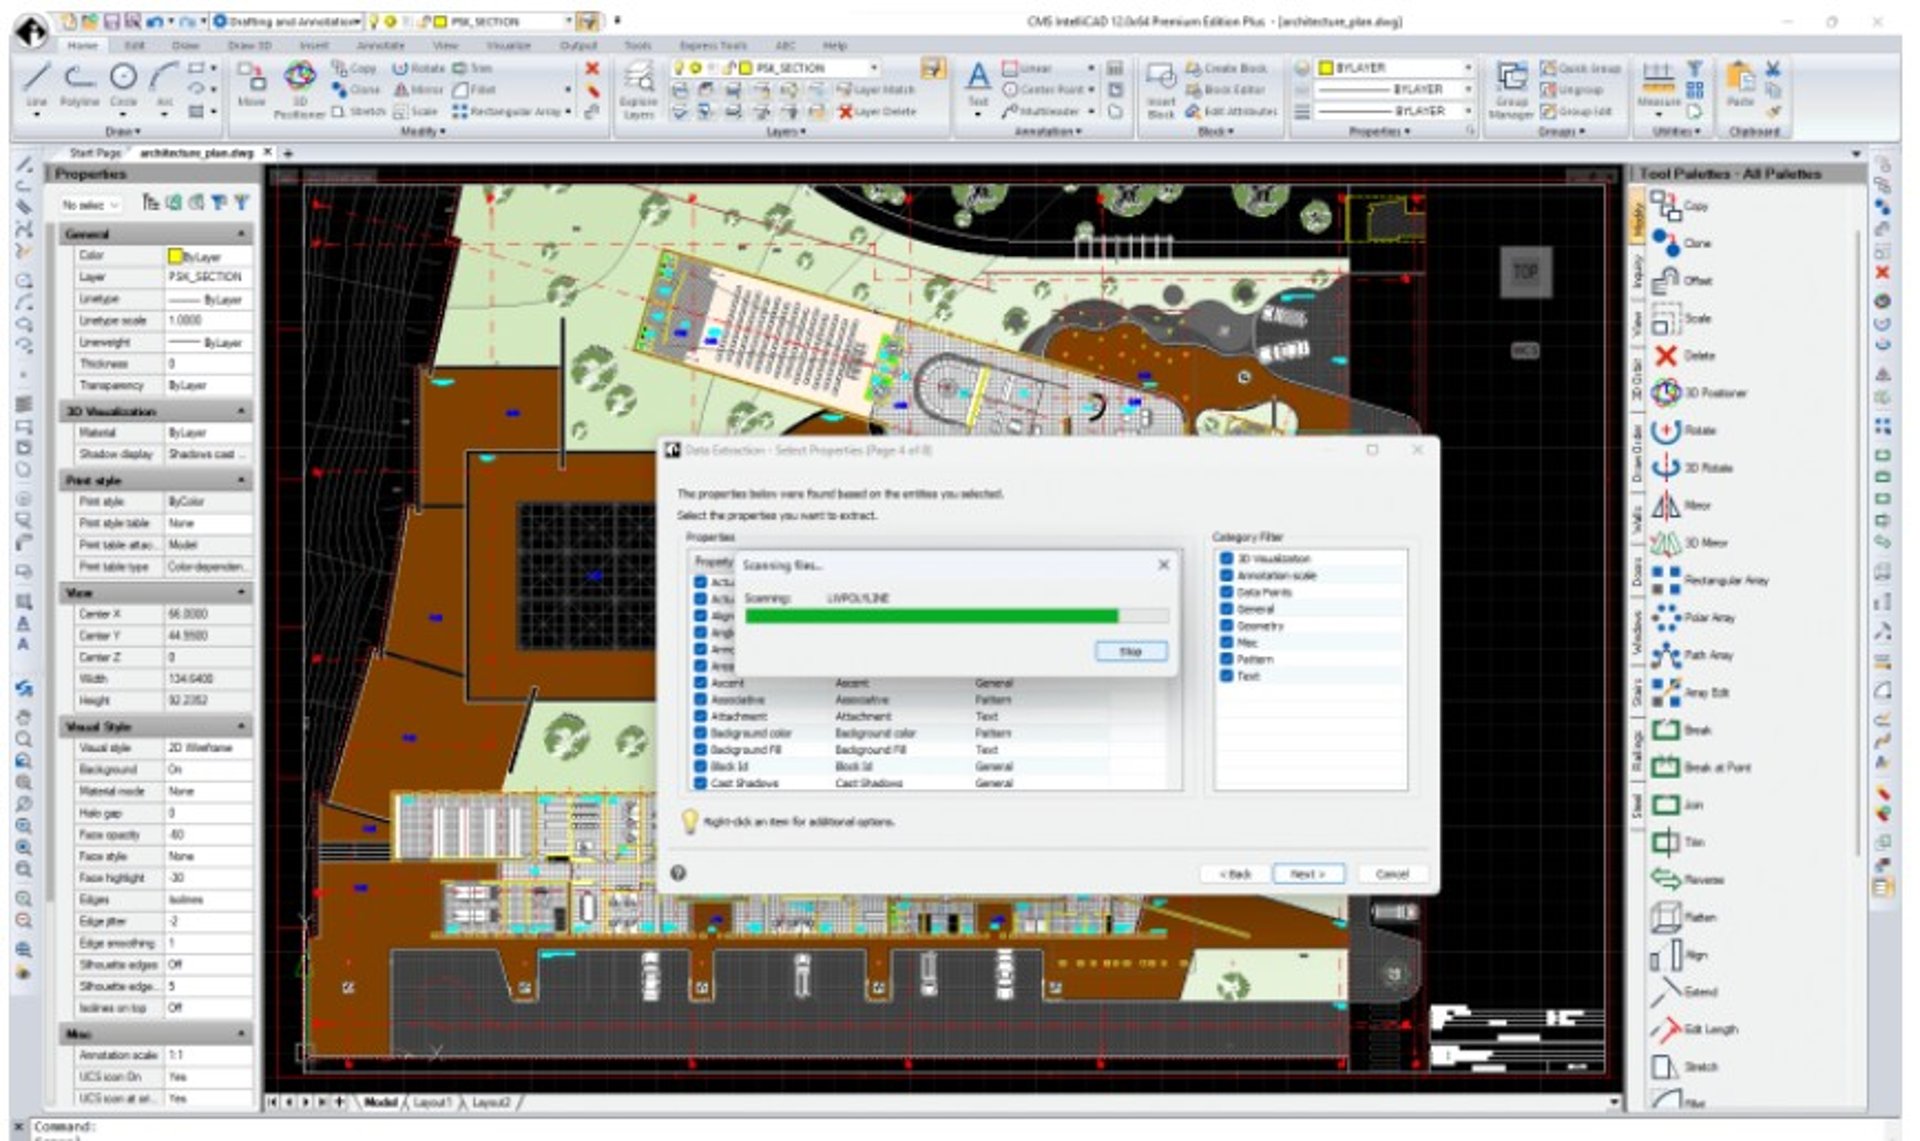
Task: Switch to the Layout1 tab
Action: tap(432, 1102)
